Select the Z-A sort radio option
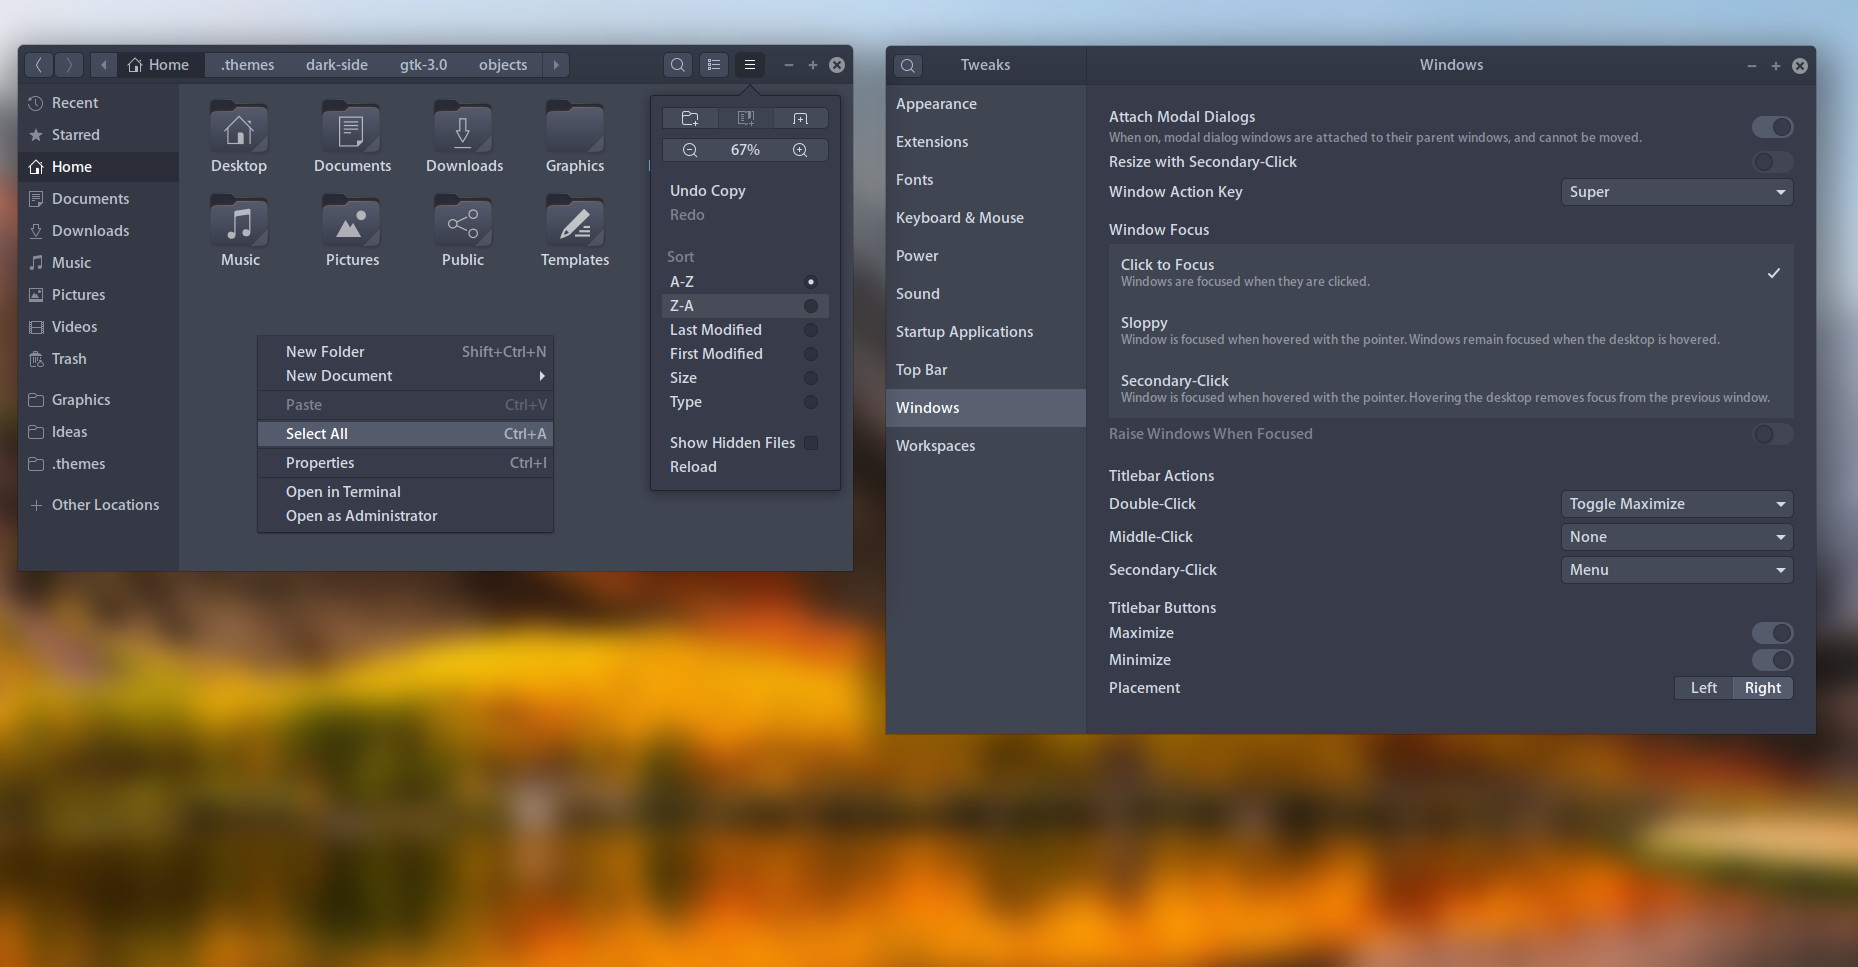1858x967 pixels. 745,306
